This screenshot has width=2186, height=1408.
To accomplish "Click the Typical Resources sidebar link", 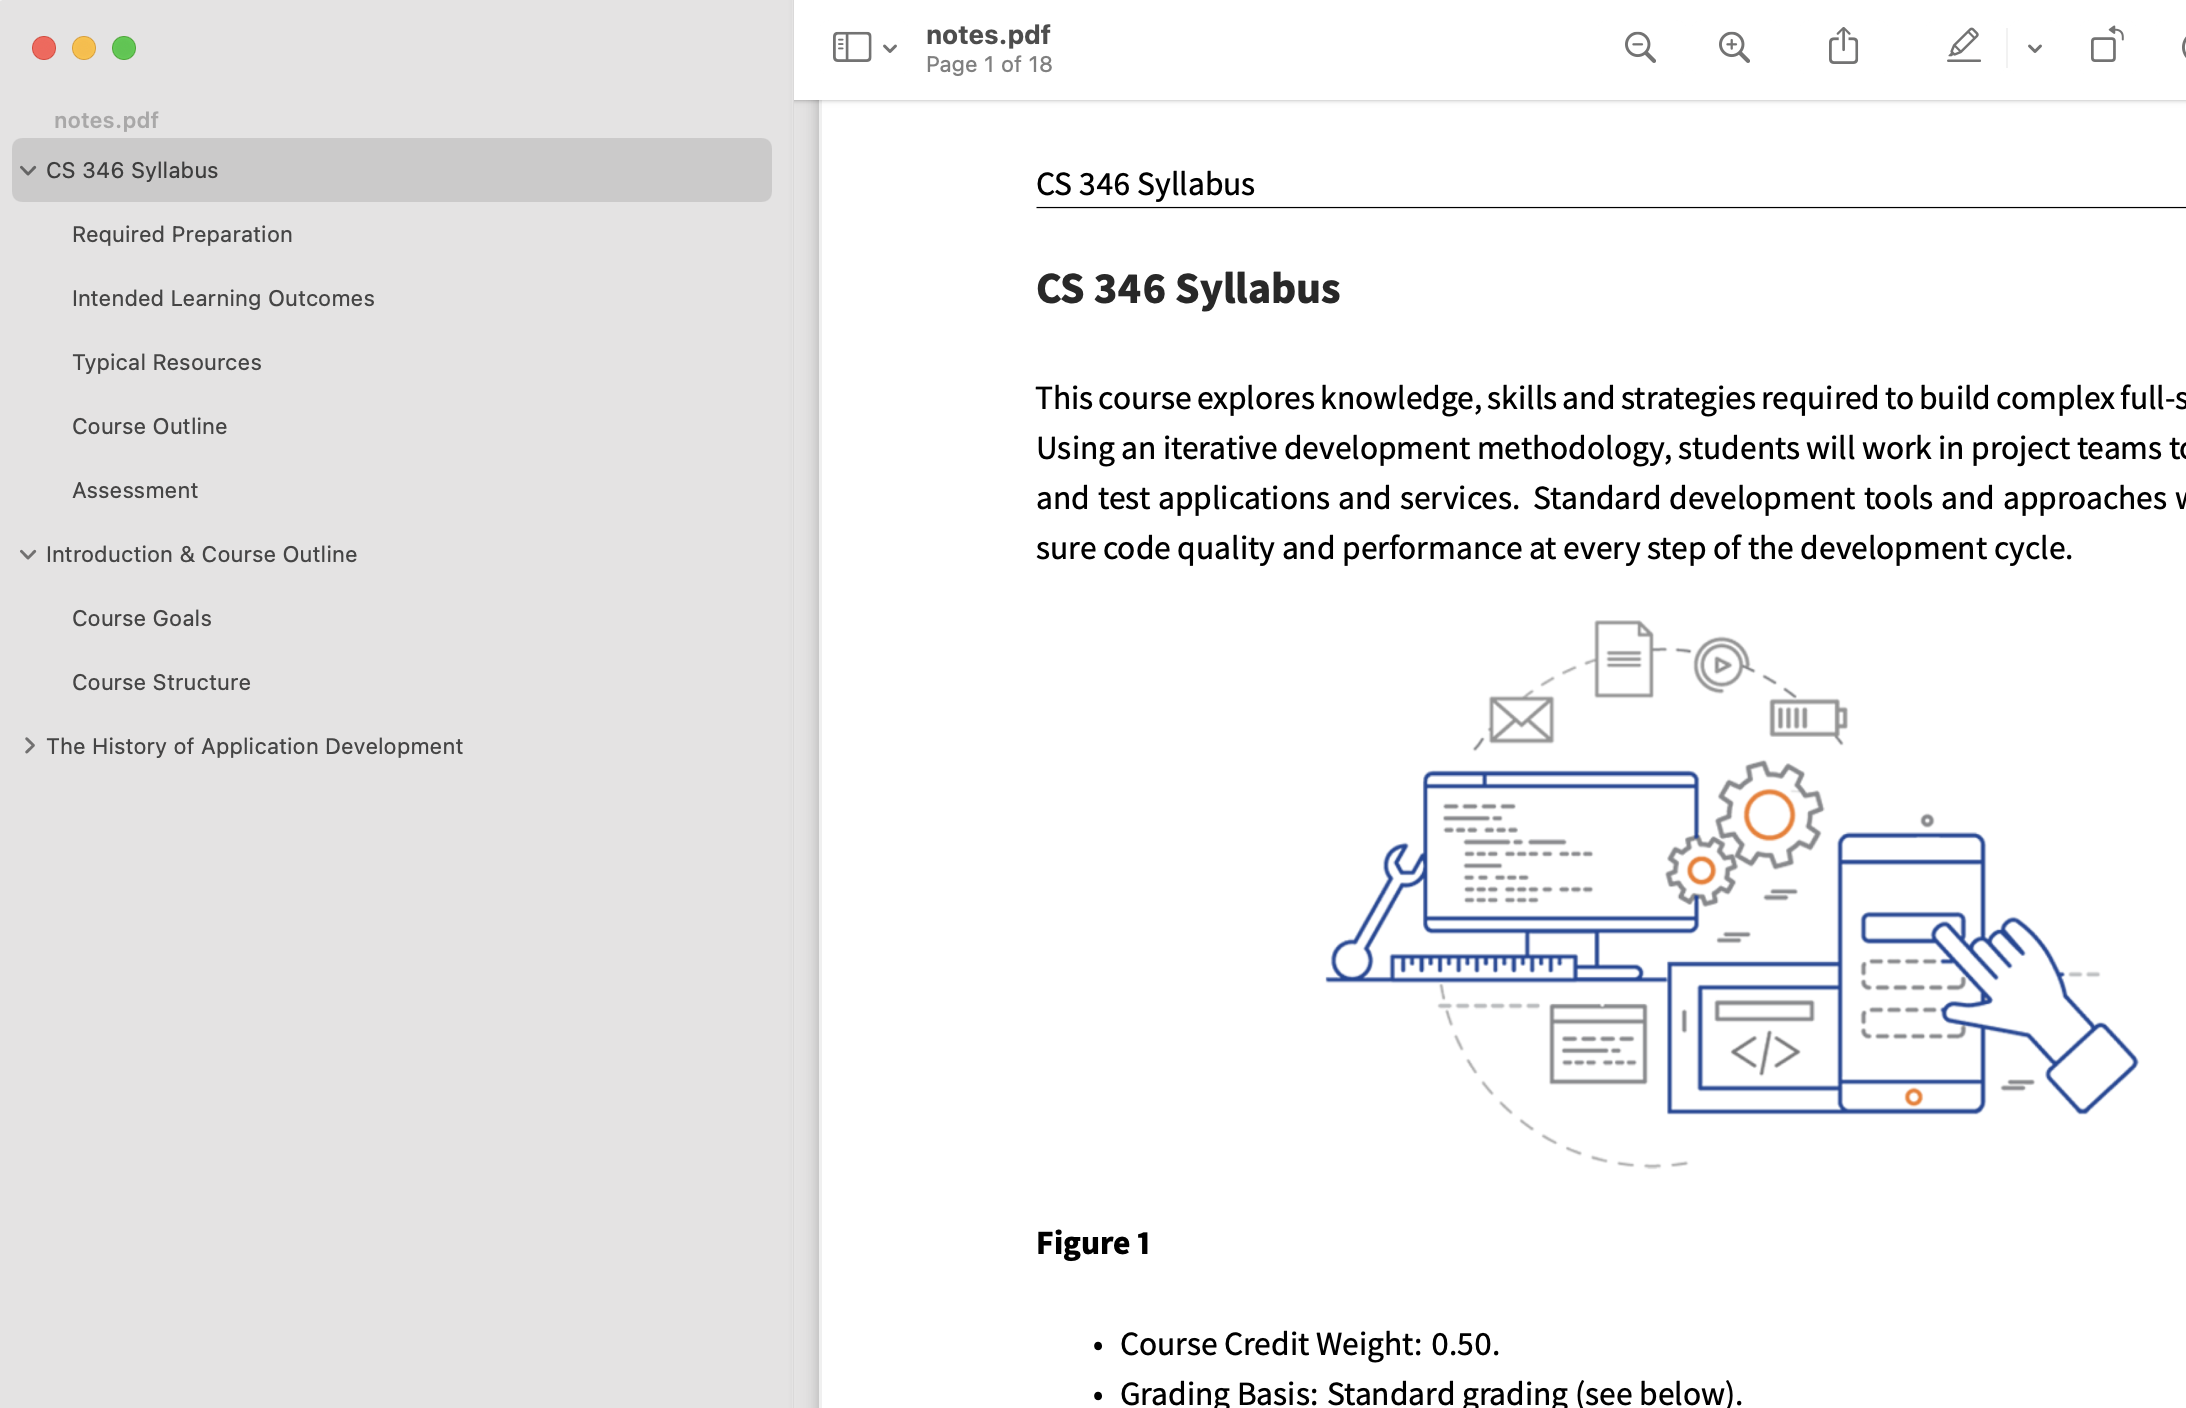I will pyautogui.click(x=166, y=362).
